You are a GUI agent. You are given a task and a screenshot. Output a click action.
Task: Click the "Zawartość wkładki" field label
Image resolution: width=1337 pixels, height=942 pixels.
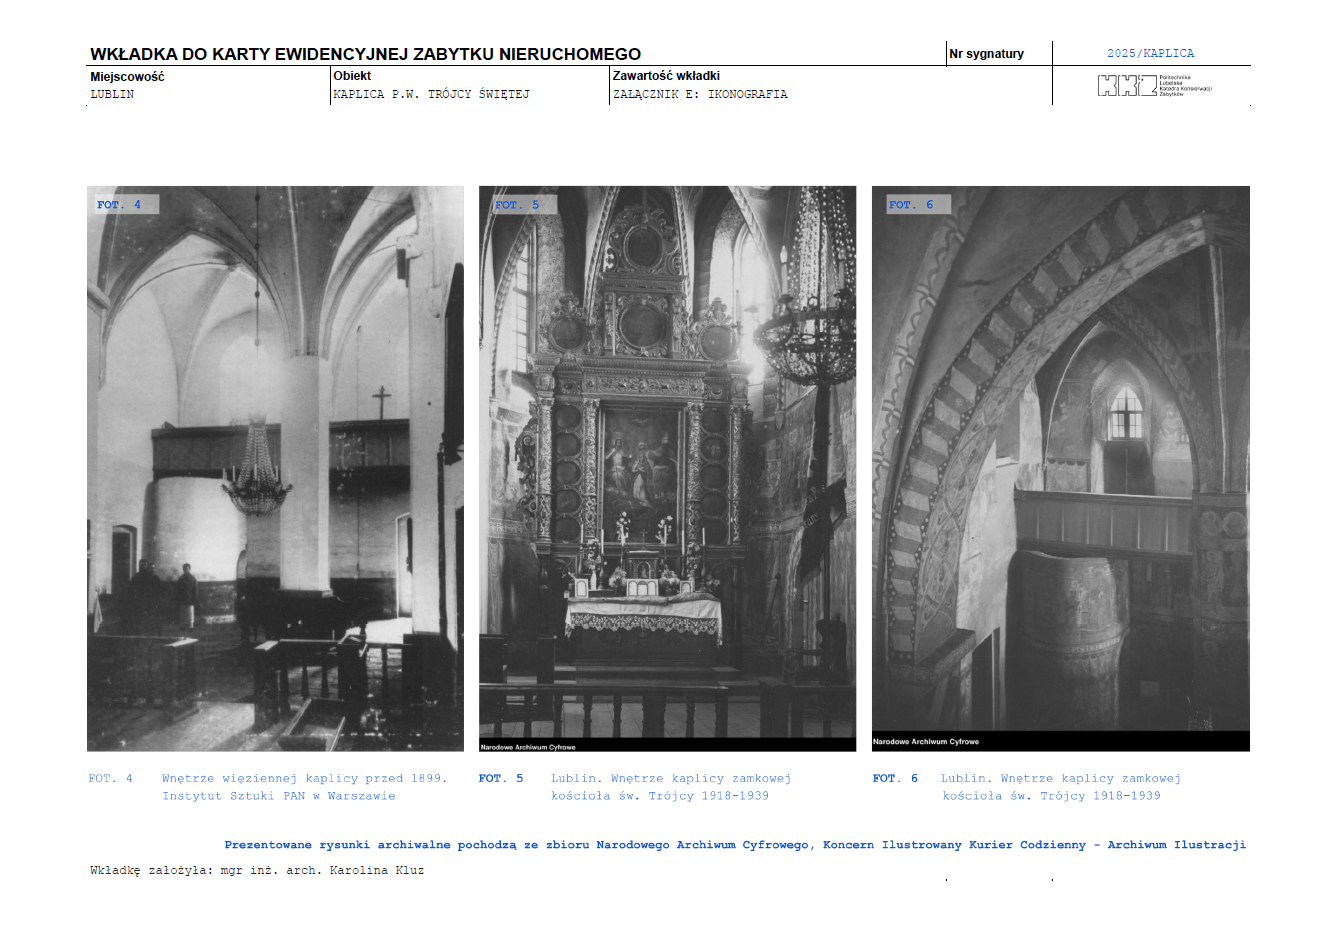click(666, 76)
